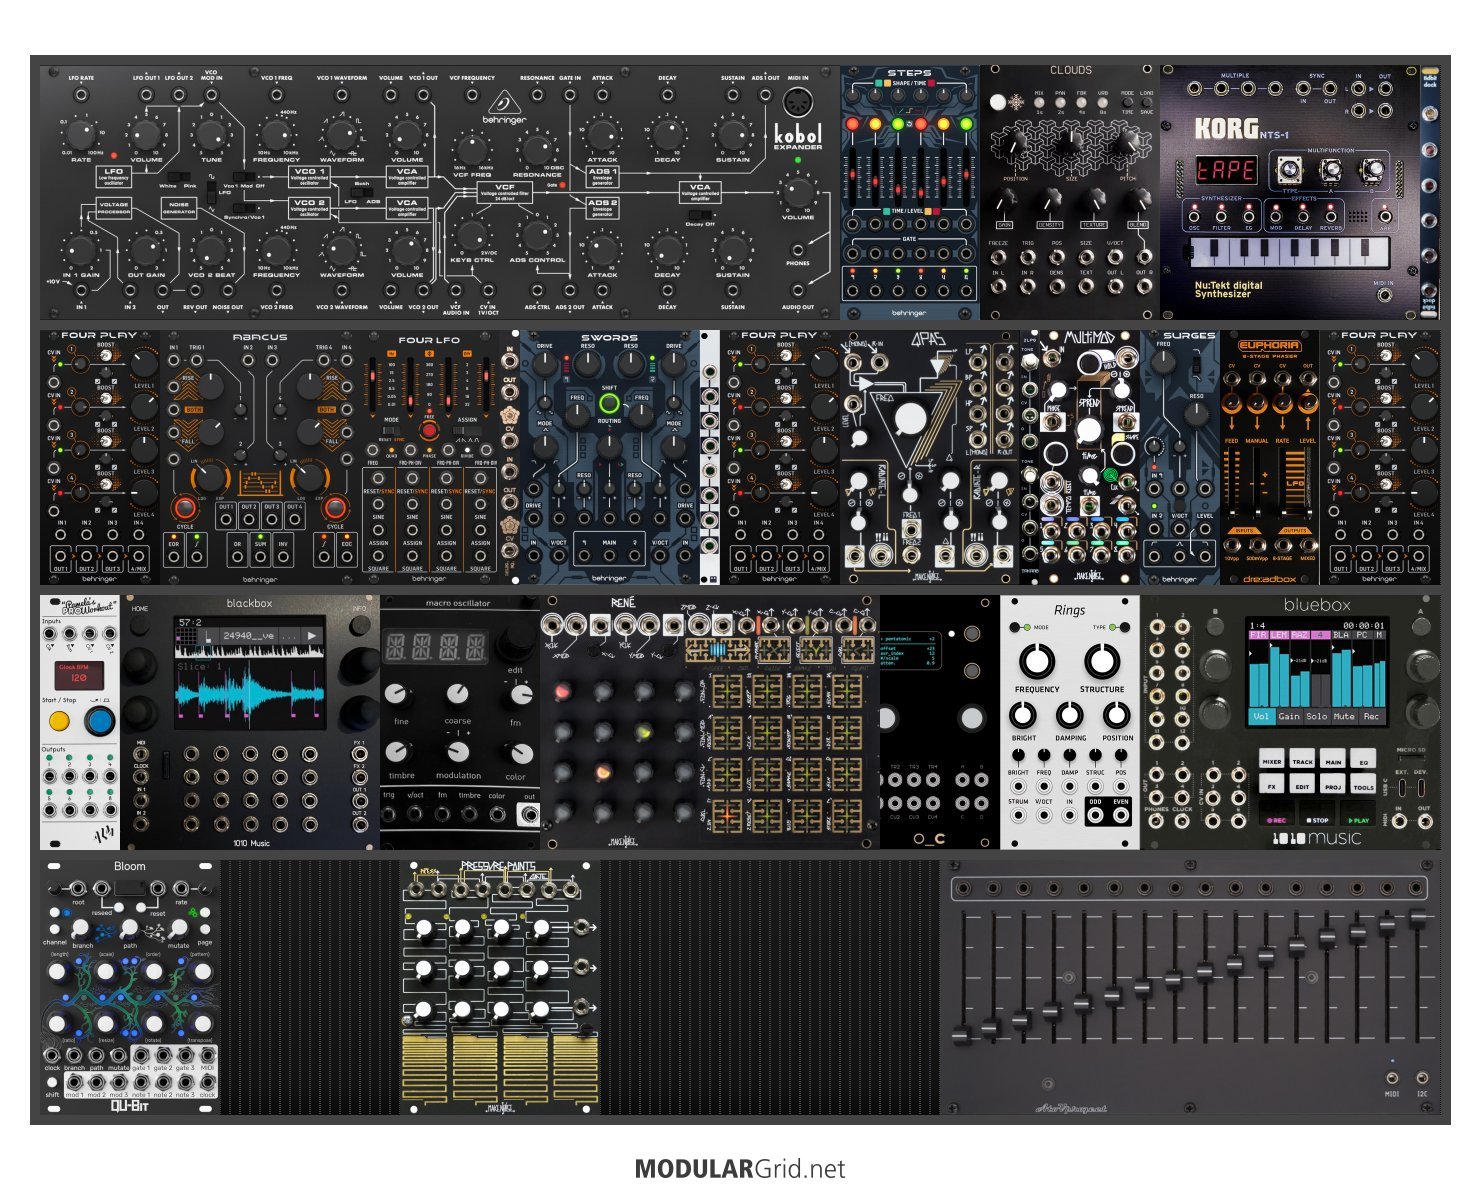Image resolution: width=1481 pixels, height=1190 pixels.
Task: Select the Rec tab on bluebox screen
Action: coord(1371,716)
